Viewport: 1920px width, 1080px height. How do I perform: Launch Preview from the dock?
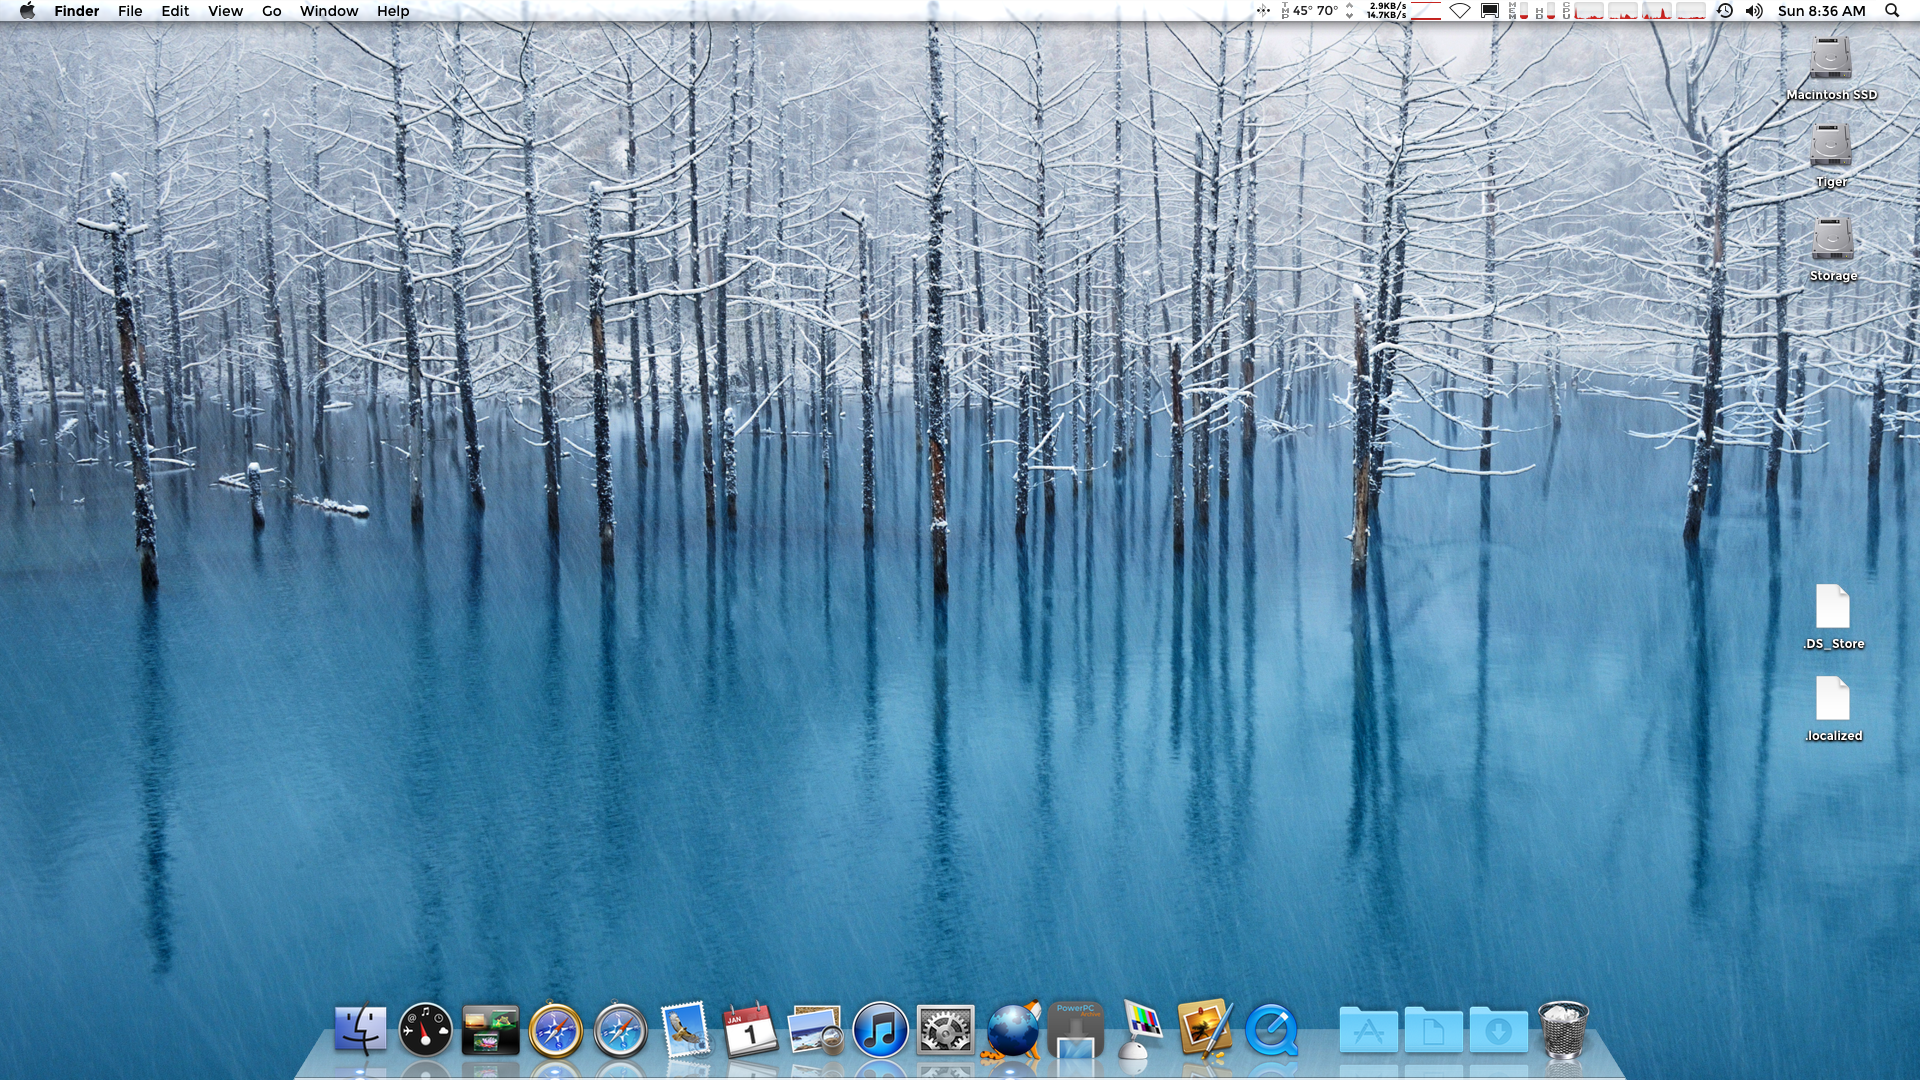coord(815,1030)
